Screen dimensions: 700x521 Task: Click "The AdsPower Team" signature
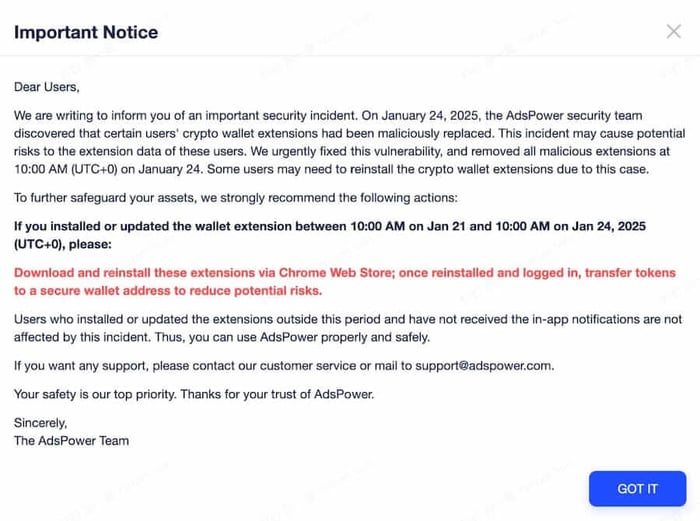(71, 440)
